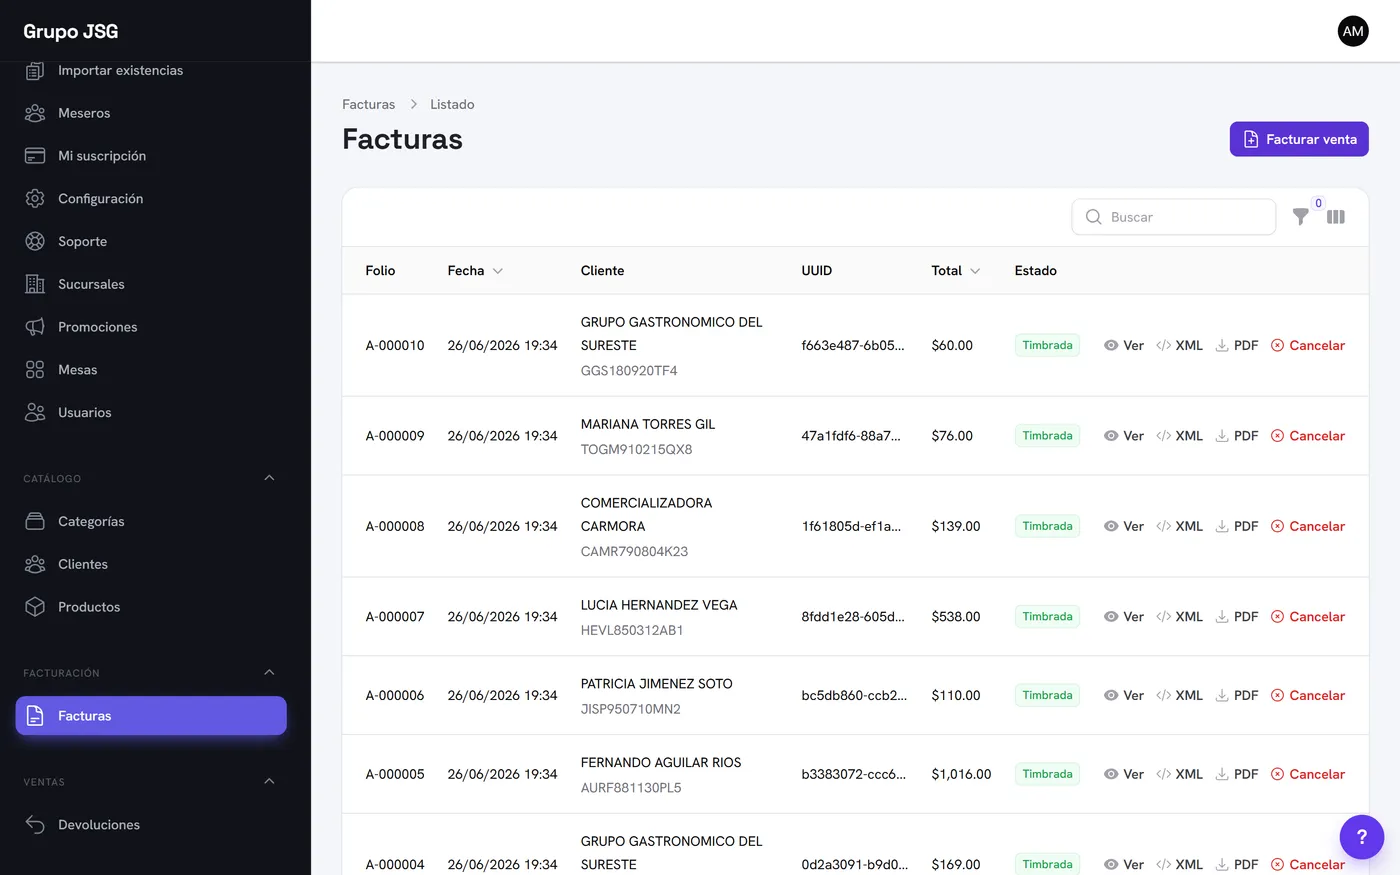The height and width of the screenshot is (875, 1400).
Task: Click RFC HEVL850312AB1 text
Action: [x=632, y=630]
